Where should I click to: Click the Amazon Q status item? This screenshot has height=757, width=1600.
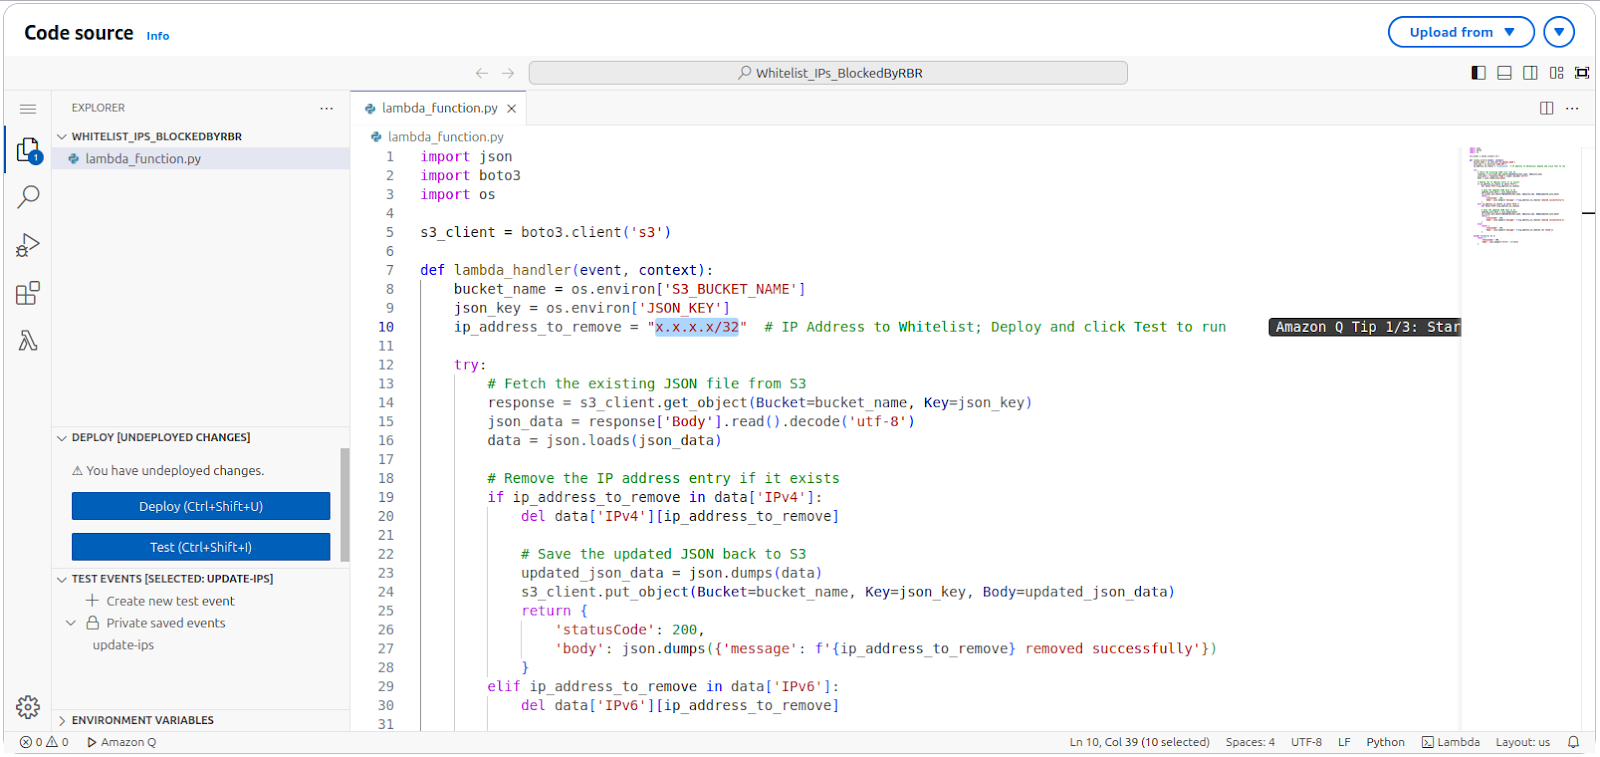click(122, 742)
